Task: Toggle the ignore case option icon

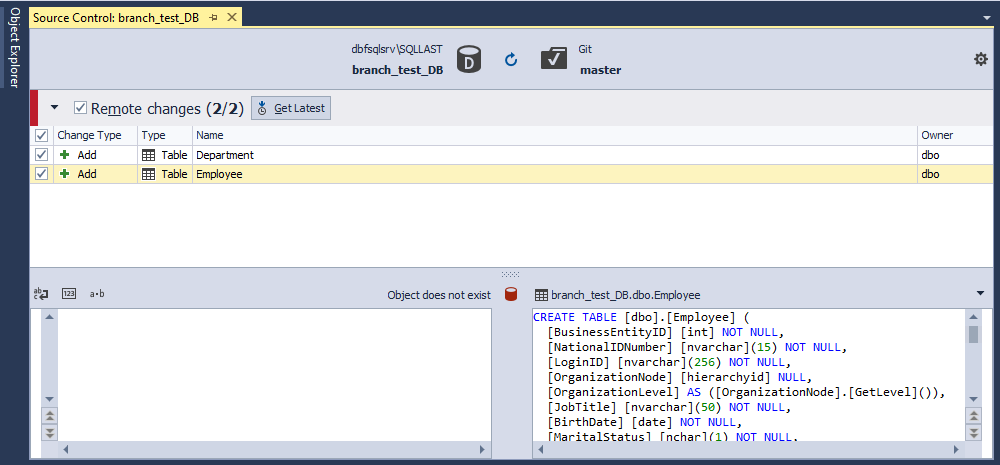Action: (41, 293)
